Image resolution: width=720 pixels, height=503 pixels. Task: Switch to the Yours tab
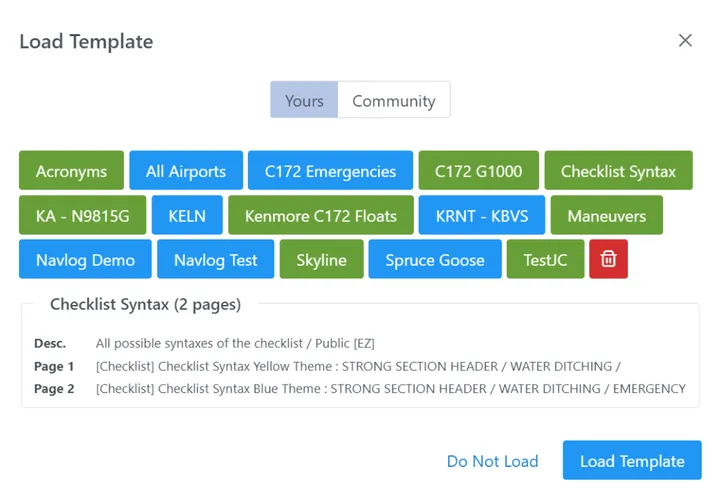point(304,100)
